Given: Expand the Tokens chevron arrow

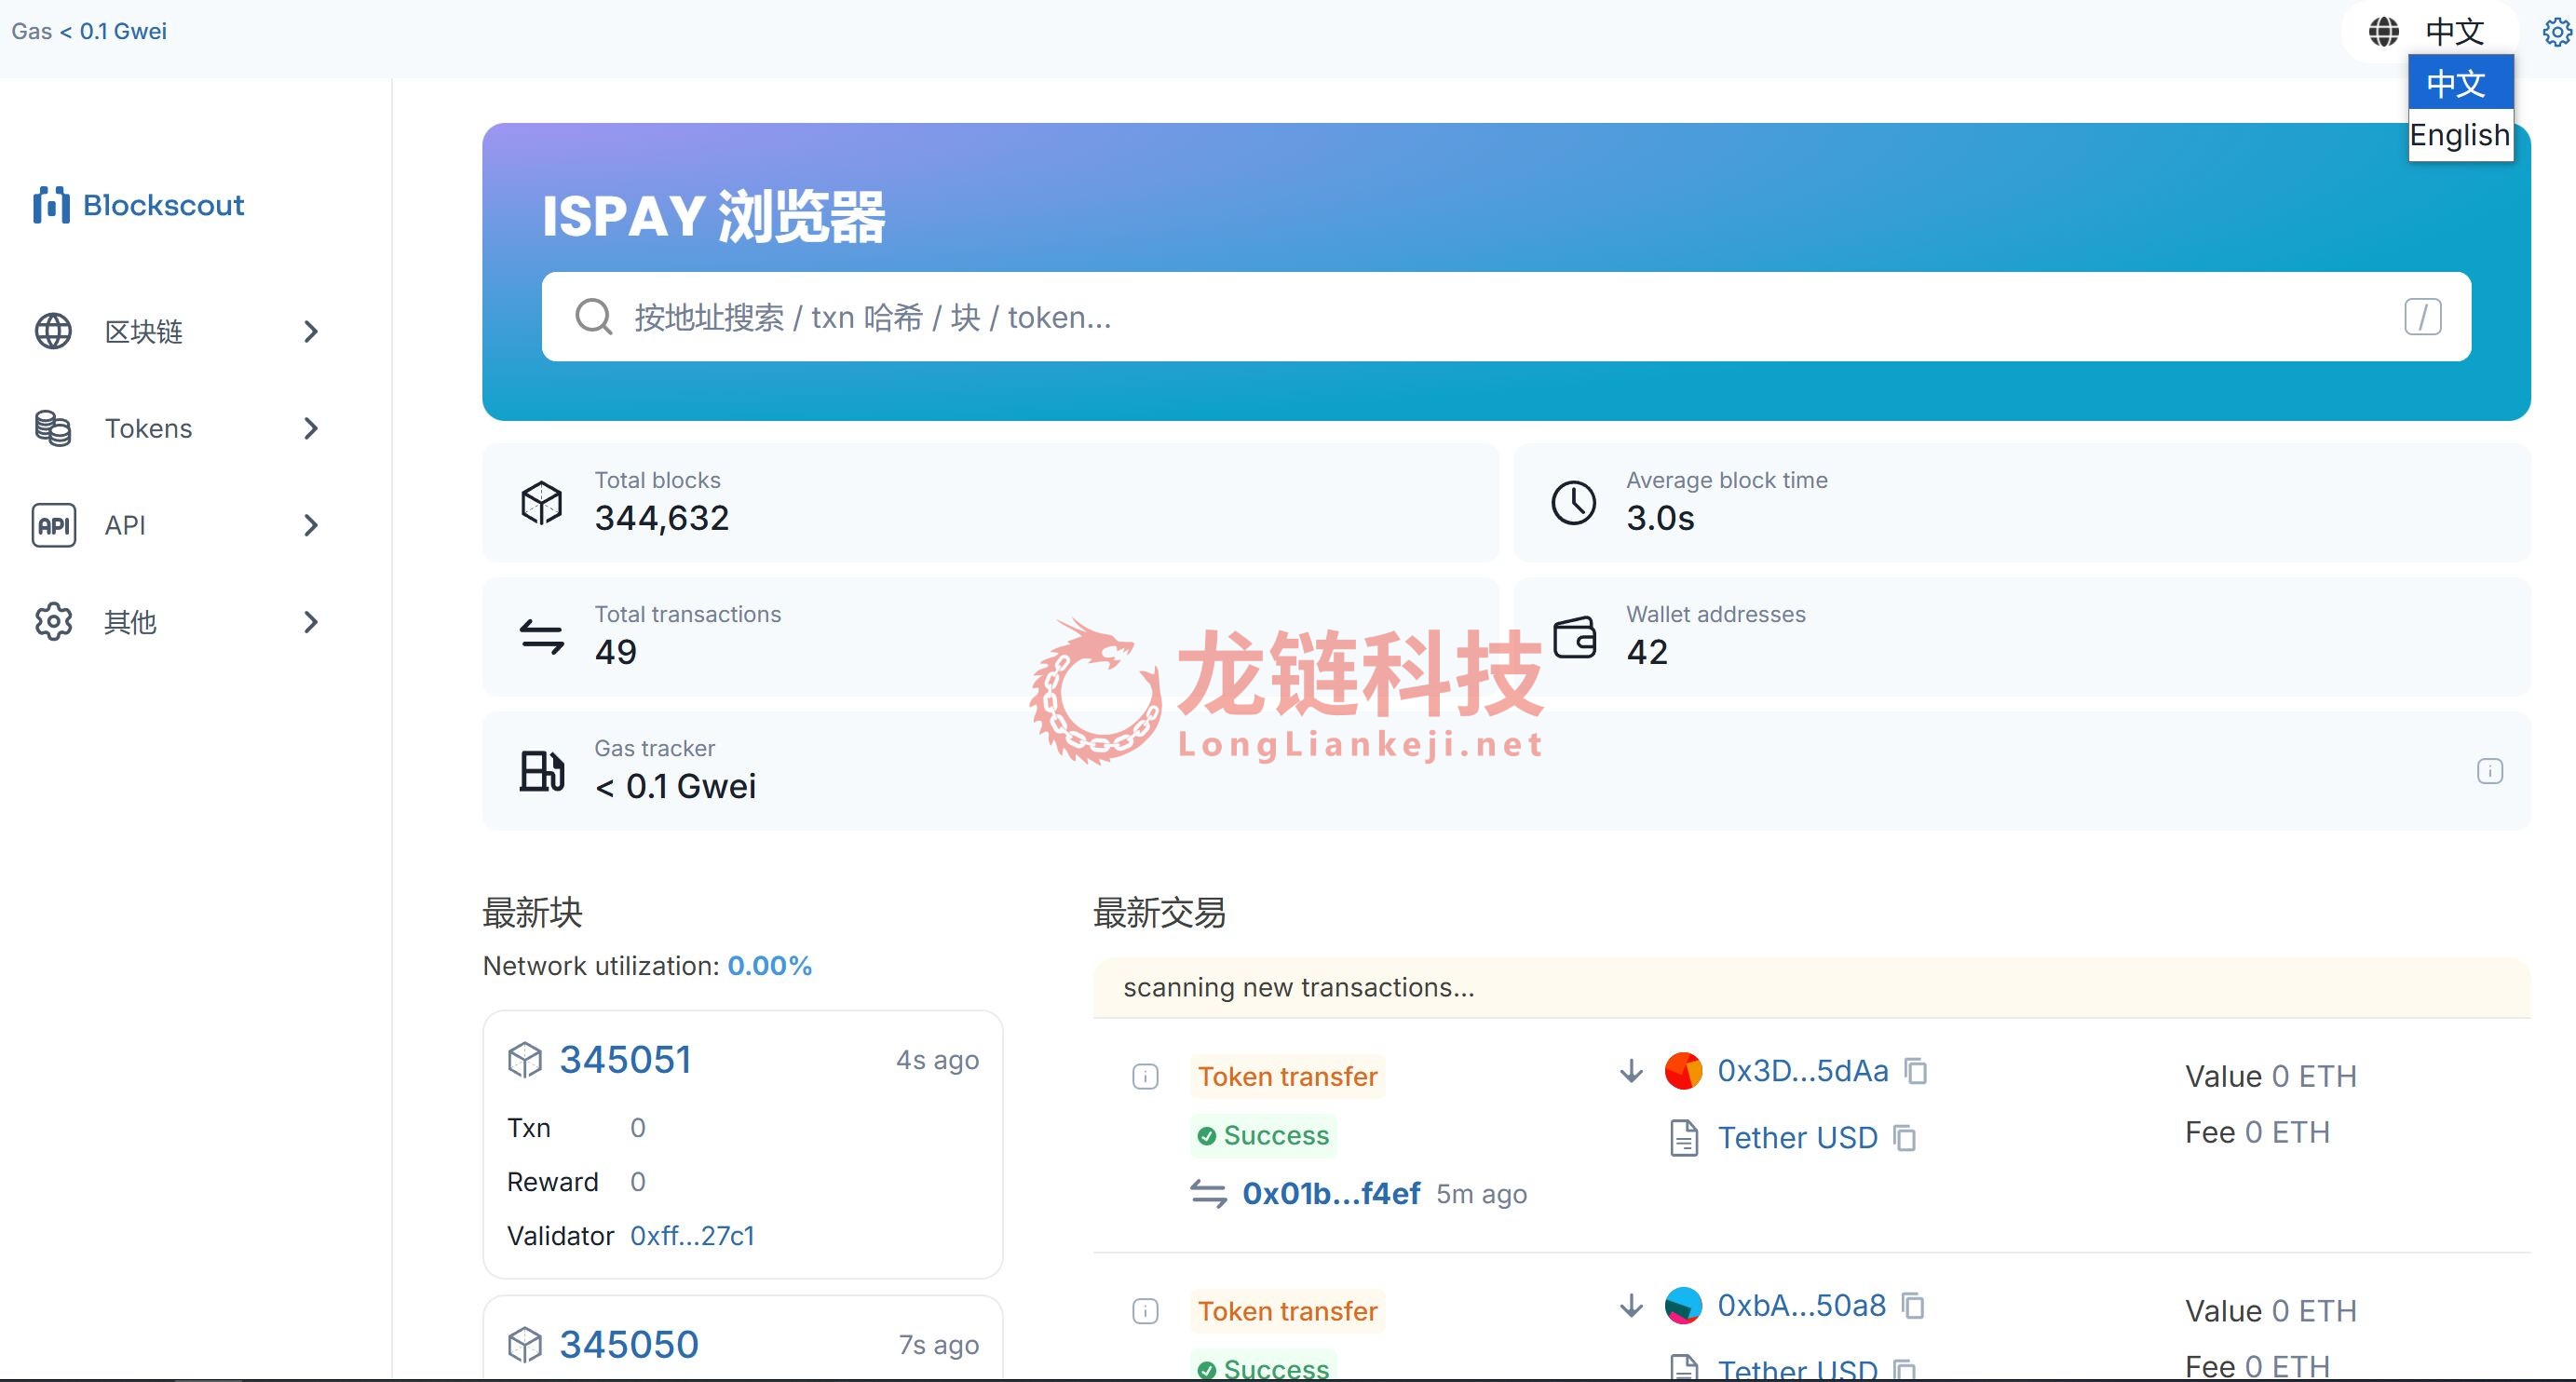Looking at the screenshot, I should tap(311, 428).
